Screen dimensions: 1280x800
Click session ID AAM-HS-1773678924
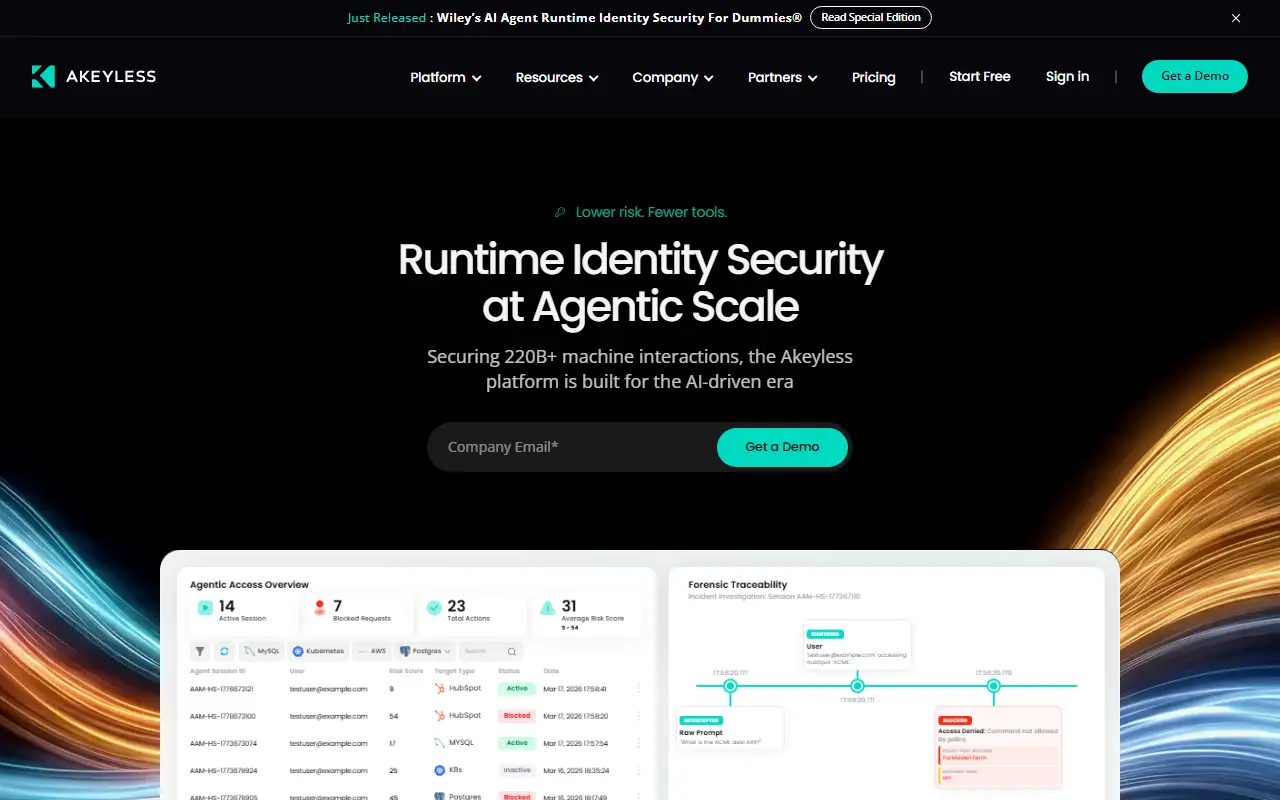(x=223, y=770)
